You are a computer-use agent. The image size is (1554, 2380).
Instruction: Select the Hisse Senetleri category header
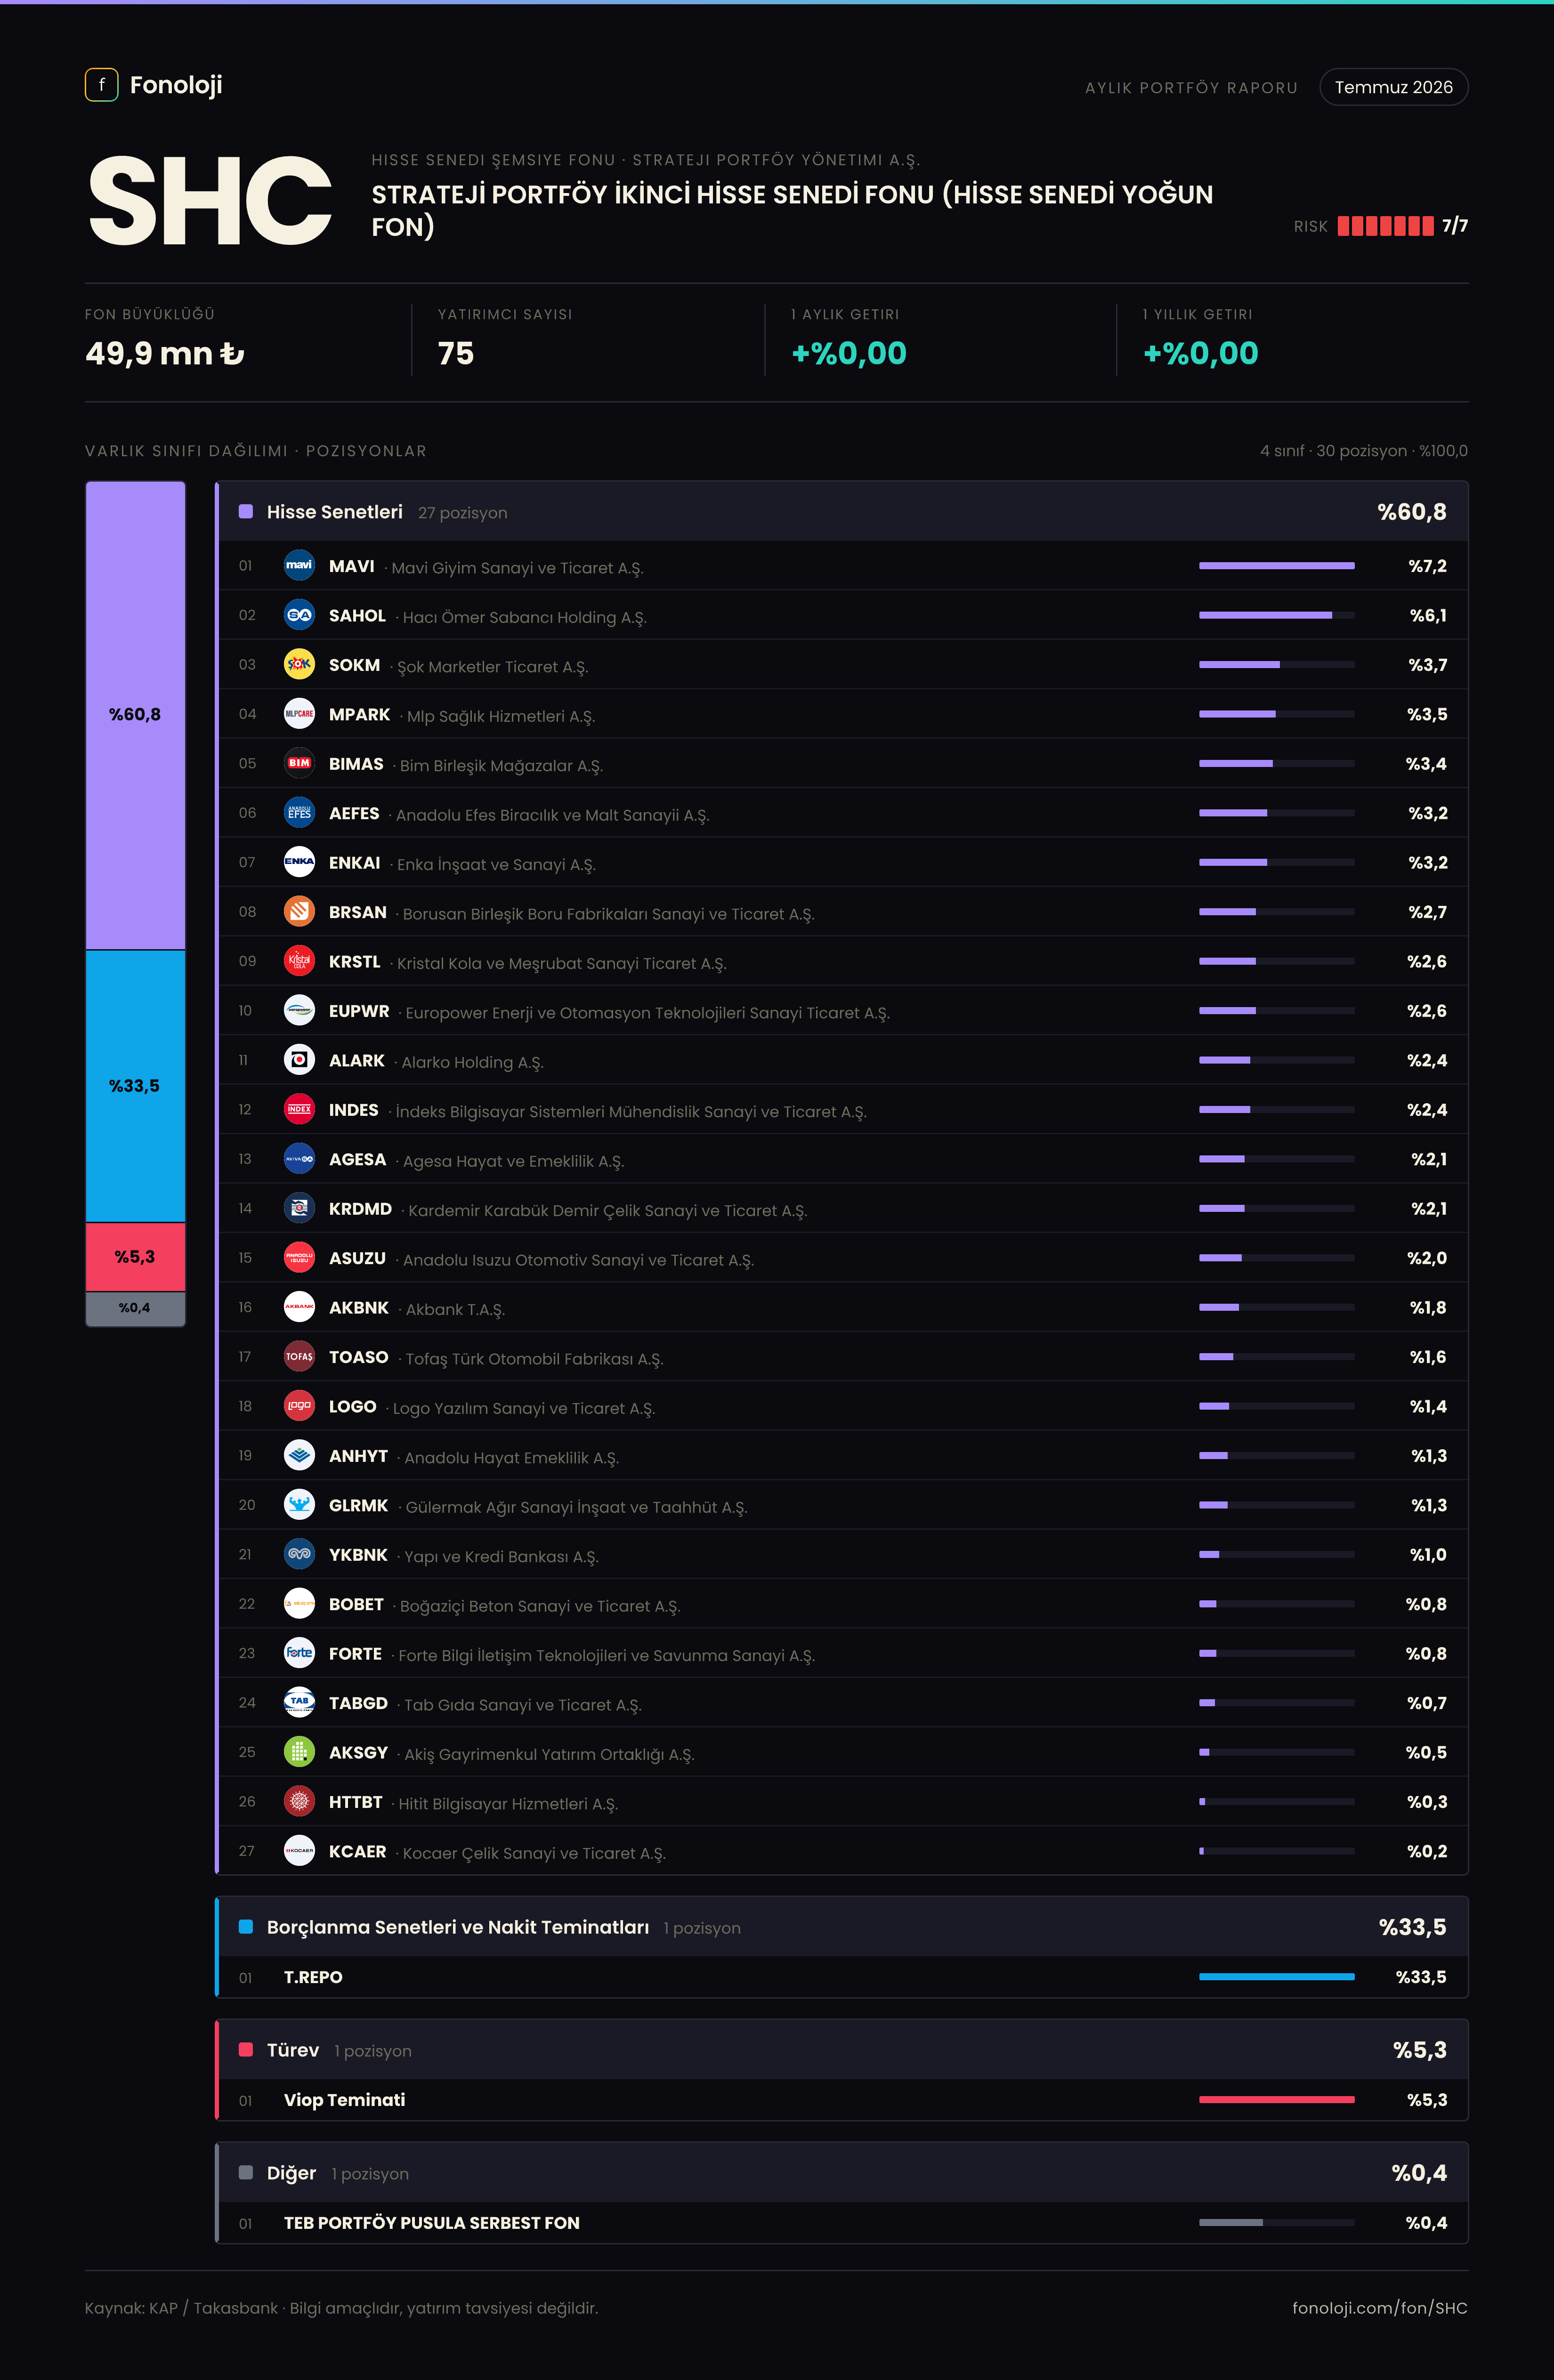842,512
